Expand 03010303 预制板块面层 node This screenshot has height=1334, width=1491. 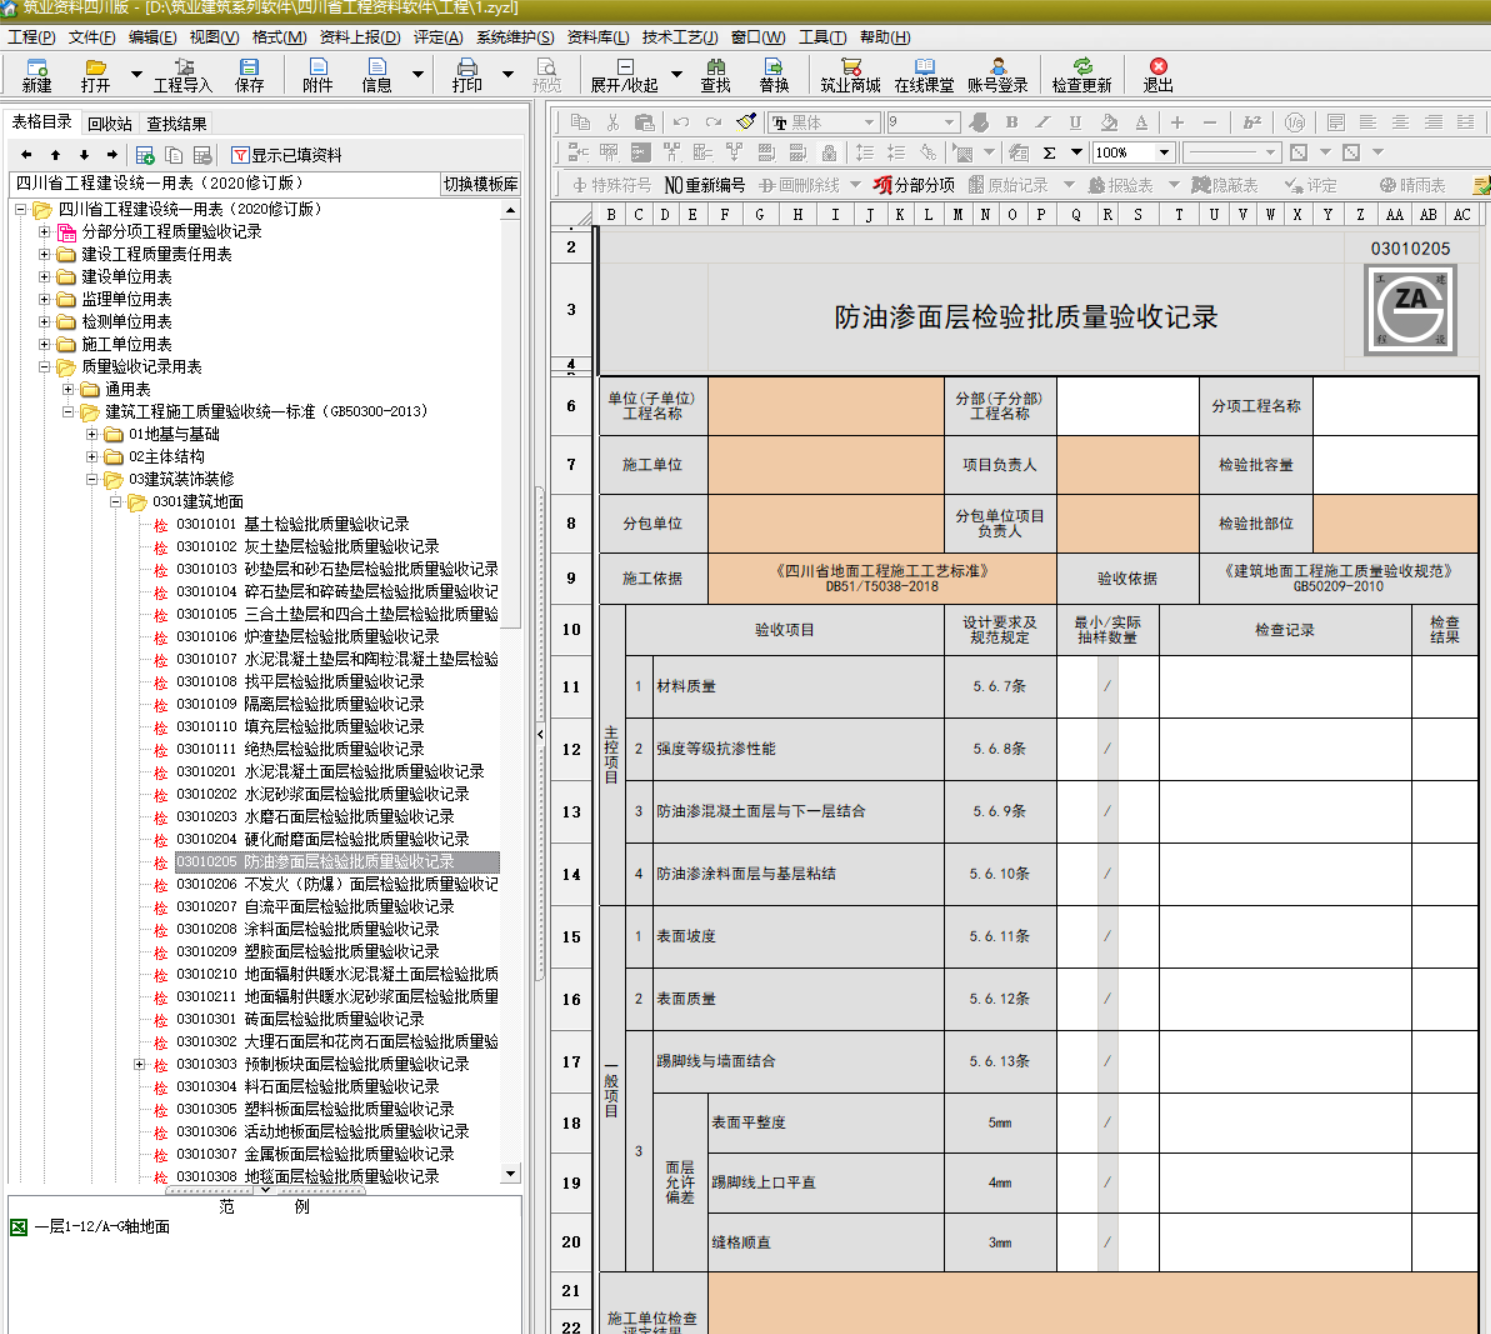tap(139, 1064)
